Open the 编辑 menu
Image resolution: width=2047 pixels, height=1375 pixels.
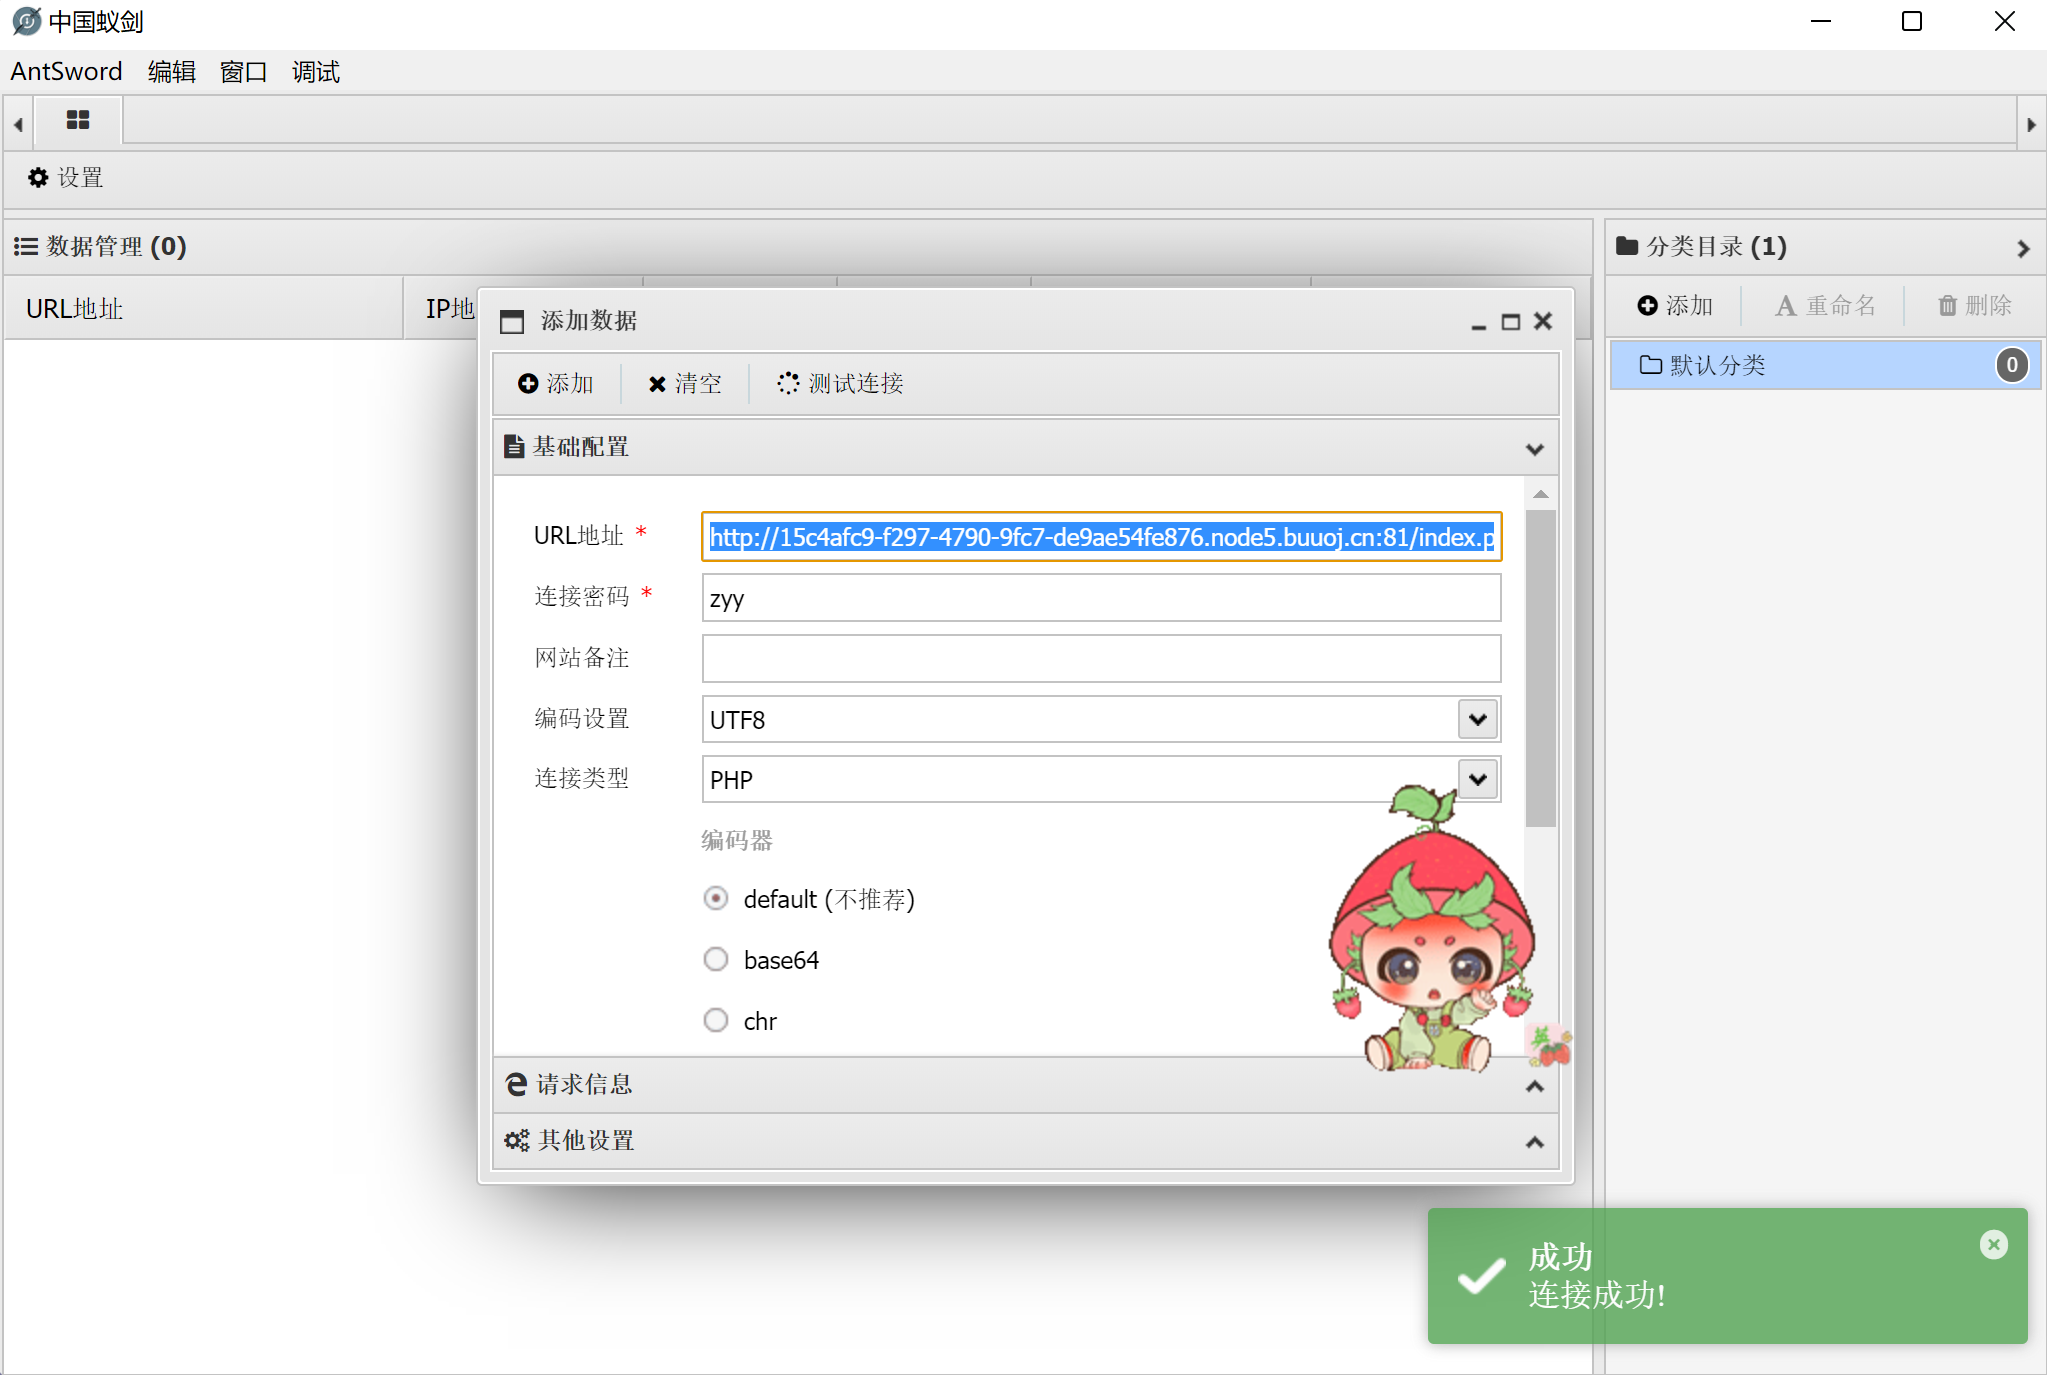coord(171,70)
